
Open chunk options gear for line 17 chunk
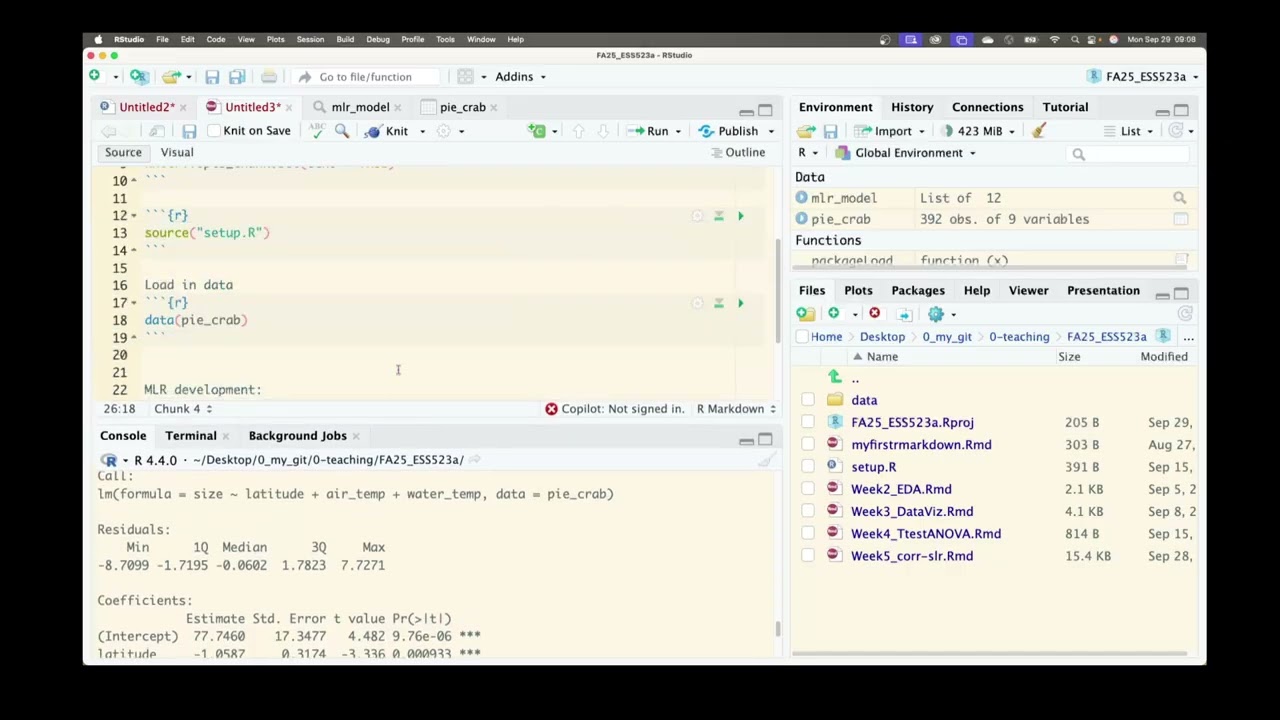697,303
